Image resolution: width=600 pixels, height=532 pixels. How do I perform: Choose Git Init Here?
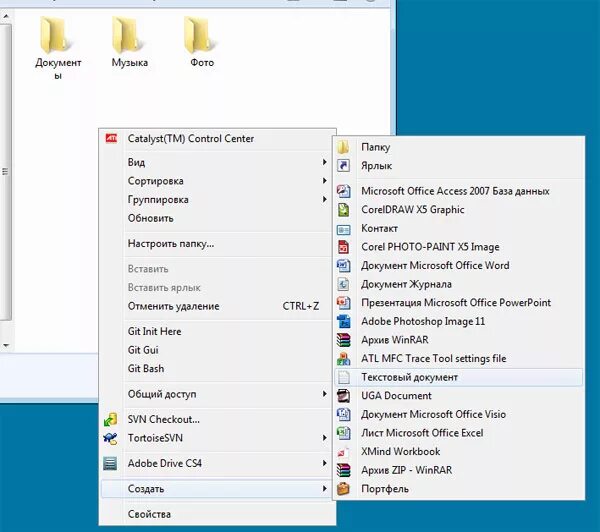217,331
